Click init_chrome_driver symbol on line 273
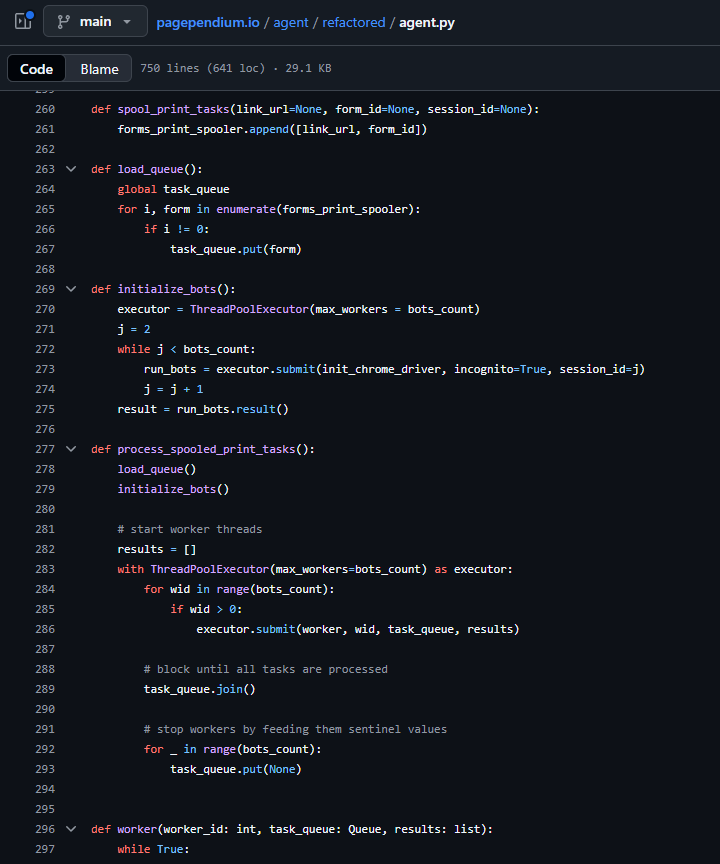720x864 pixels. [x=379, y=369]
